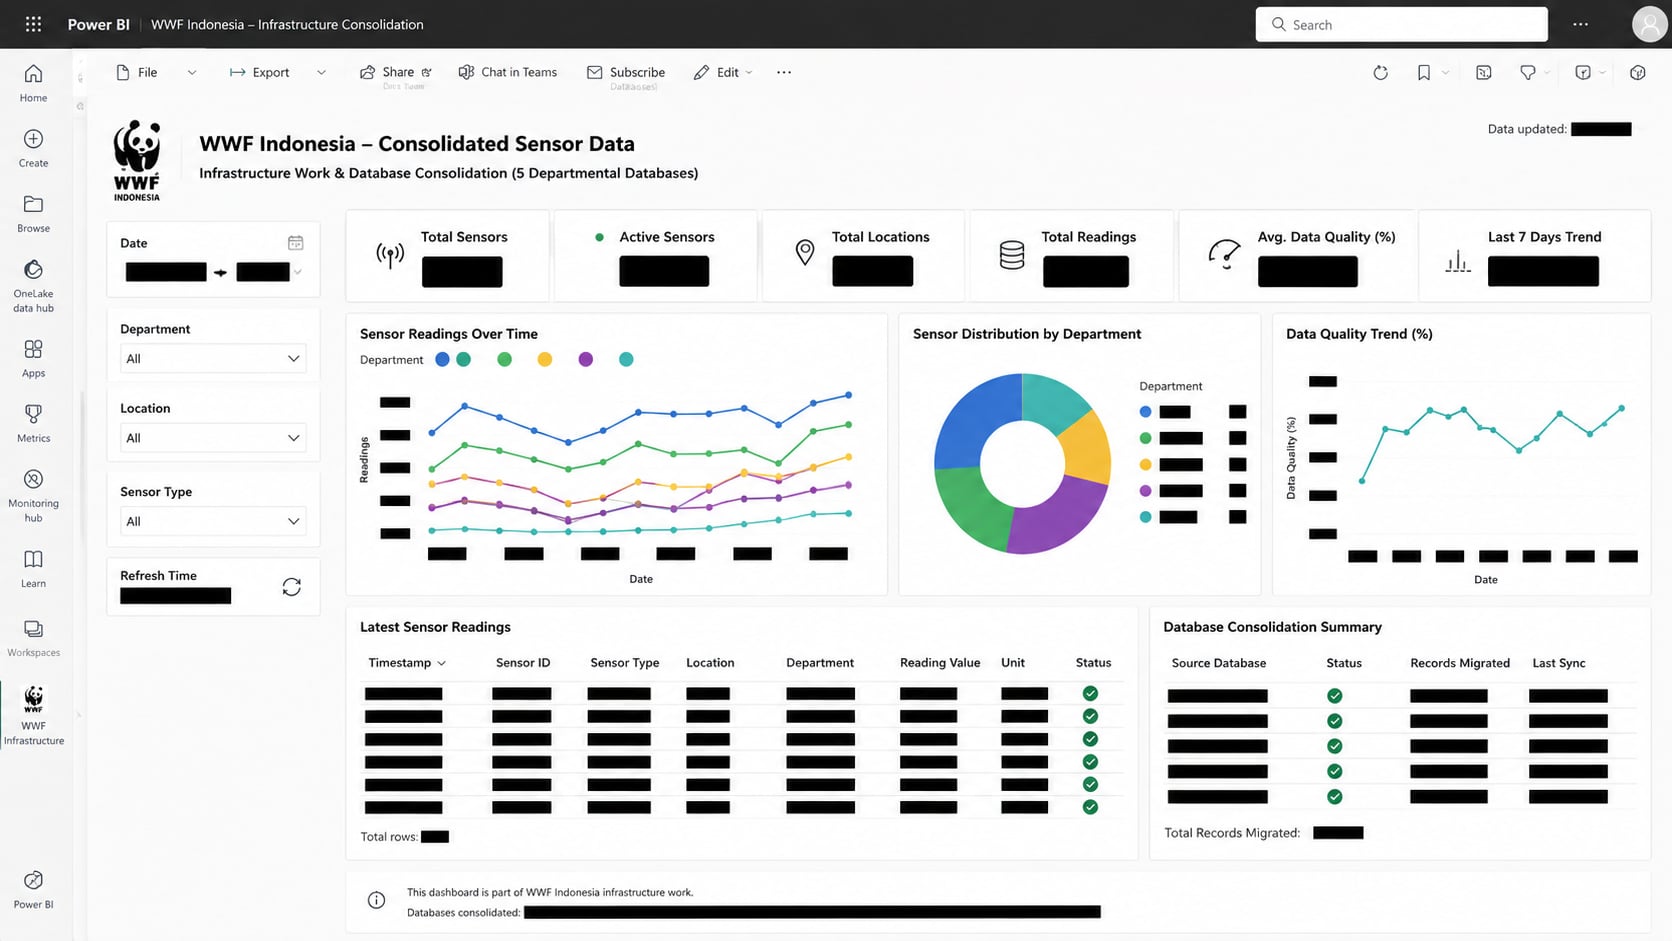Image resolution: width=1672 pixels, height=941 pixels.
Task: Open the Export menu
Action: (259, 72)
